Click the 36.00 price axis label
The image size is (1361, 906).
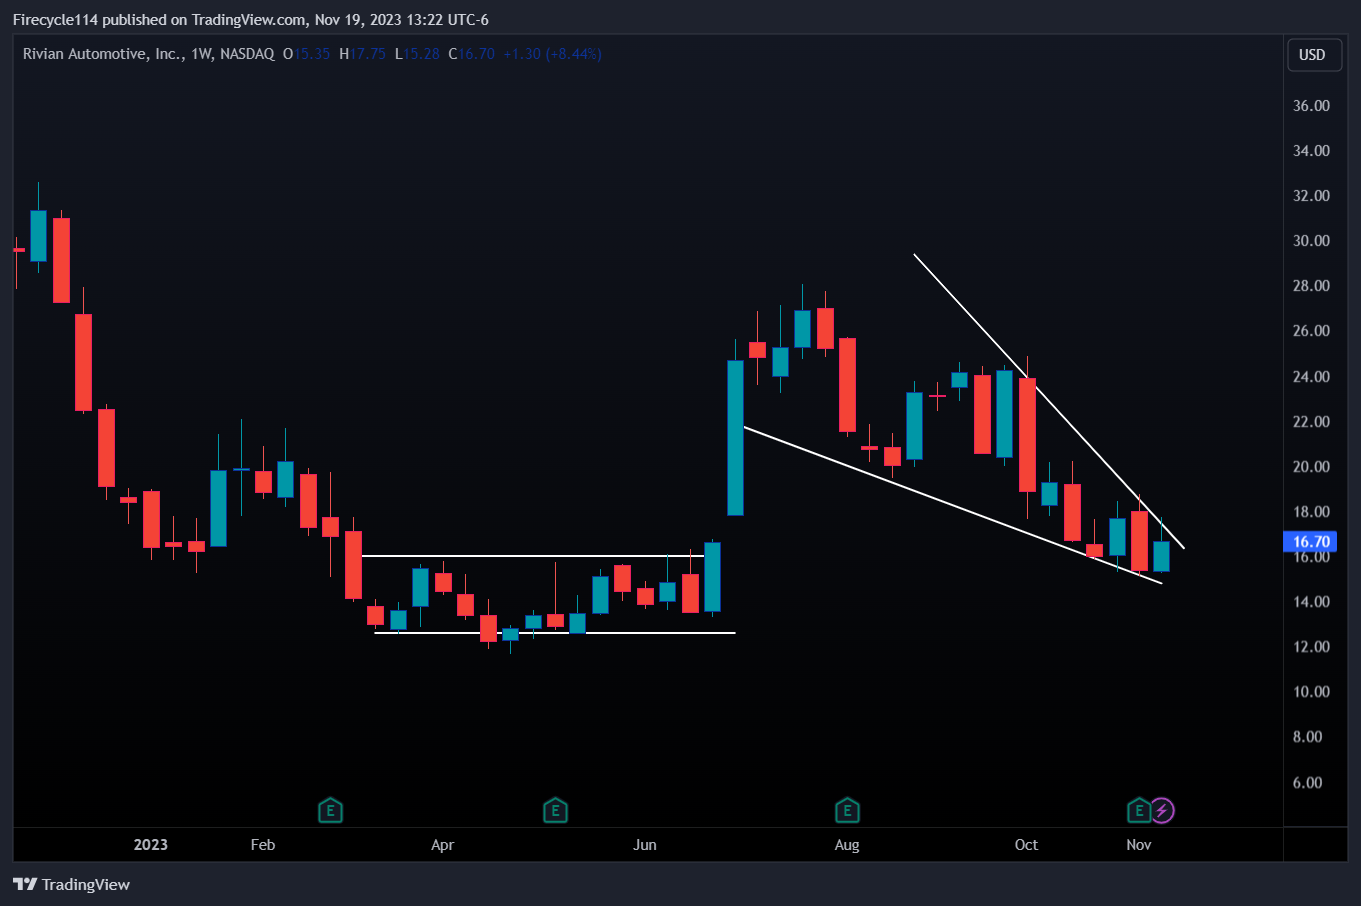click(1311, 106)
